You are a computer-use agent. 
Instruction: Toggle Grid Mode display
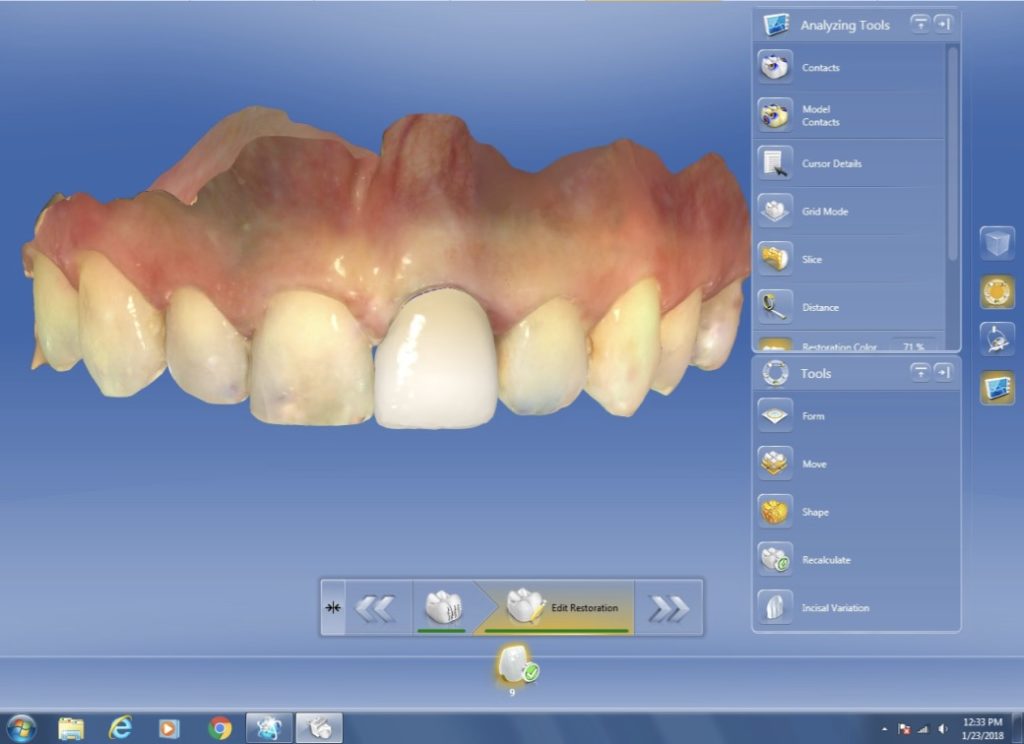(775, 211)
